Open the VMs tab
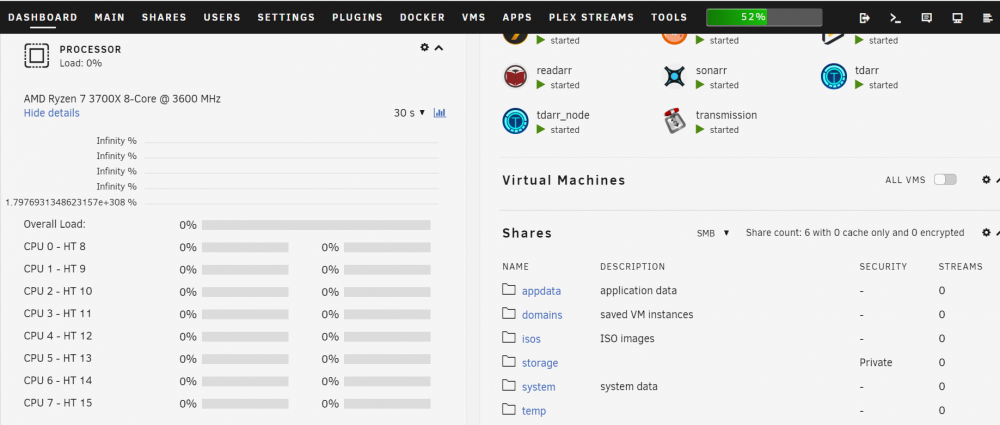Screen dimensions: 1000x425 pyautogui.click(x=474, y=17)
